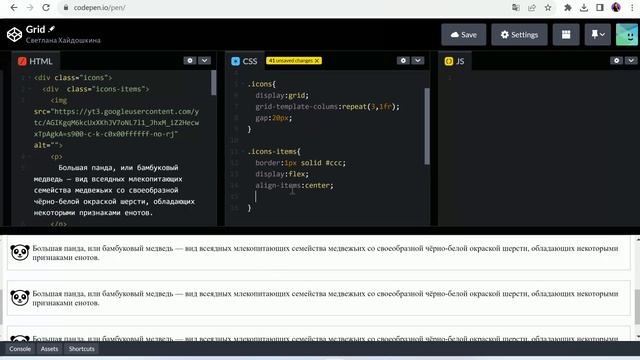This screenshot has width=640, height=360.
Task: Click the .icons-items selector line in CSS
Action: coord(274,151)
